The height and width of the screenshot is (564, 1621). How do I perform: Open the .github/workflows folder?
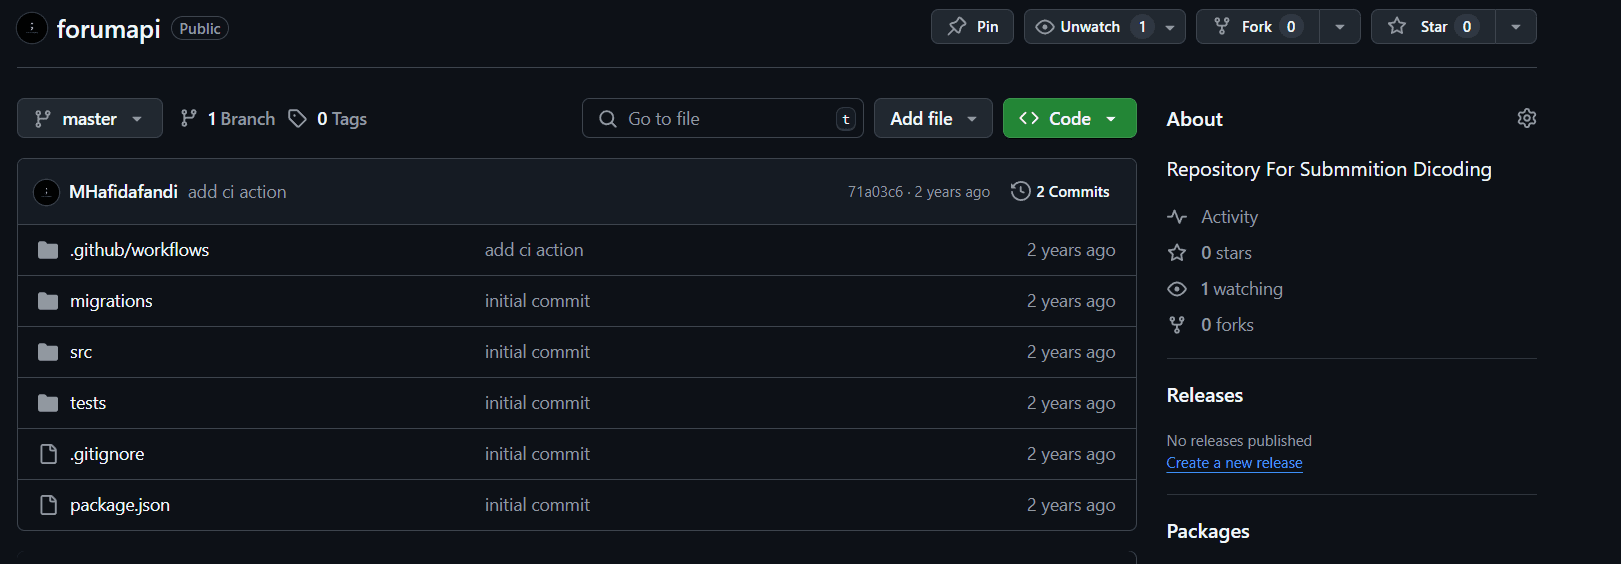pos(139,250)
